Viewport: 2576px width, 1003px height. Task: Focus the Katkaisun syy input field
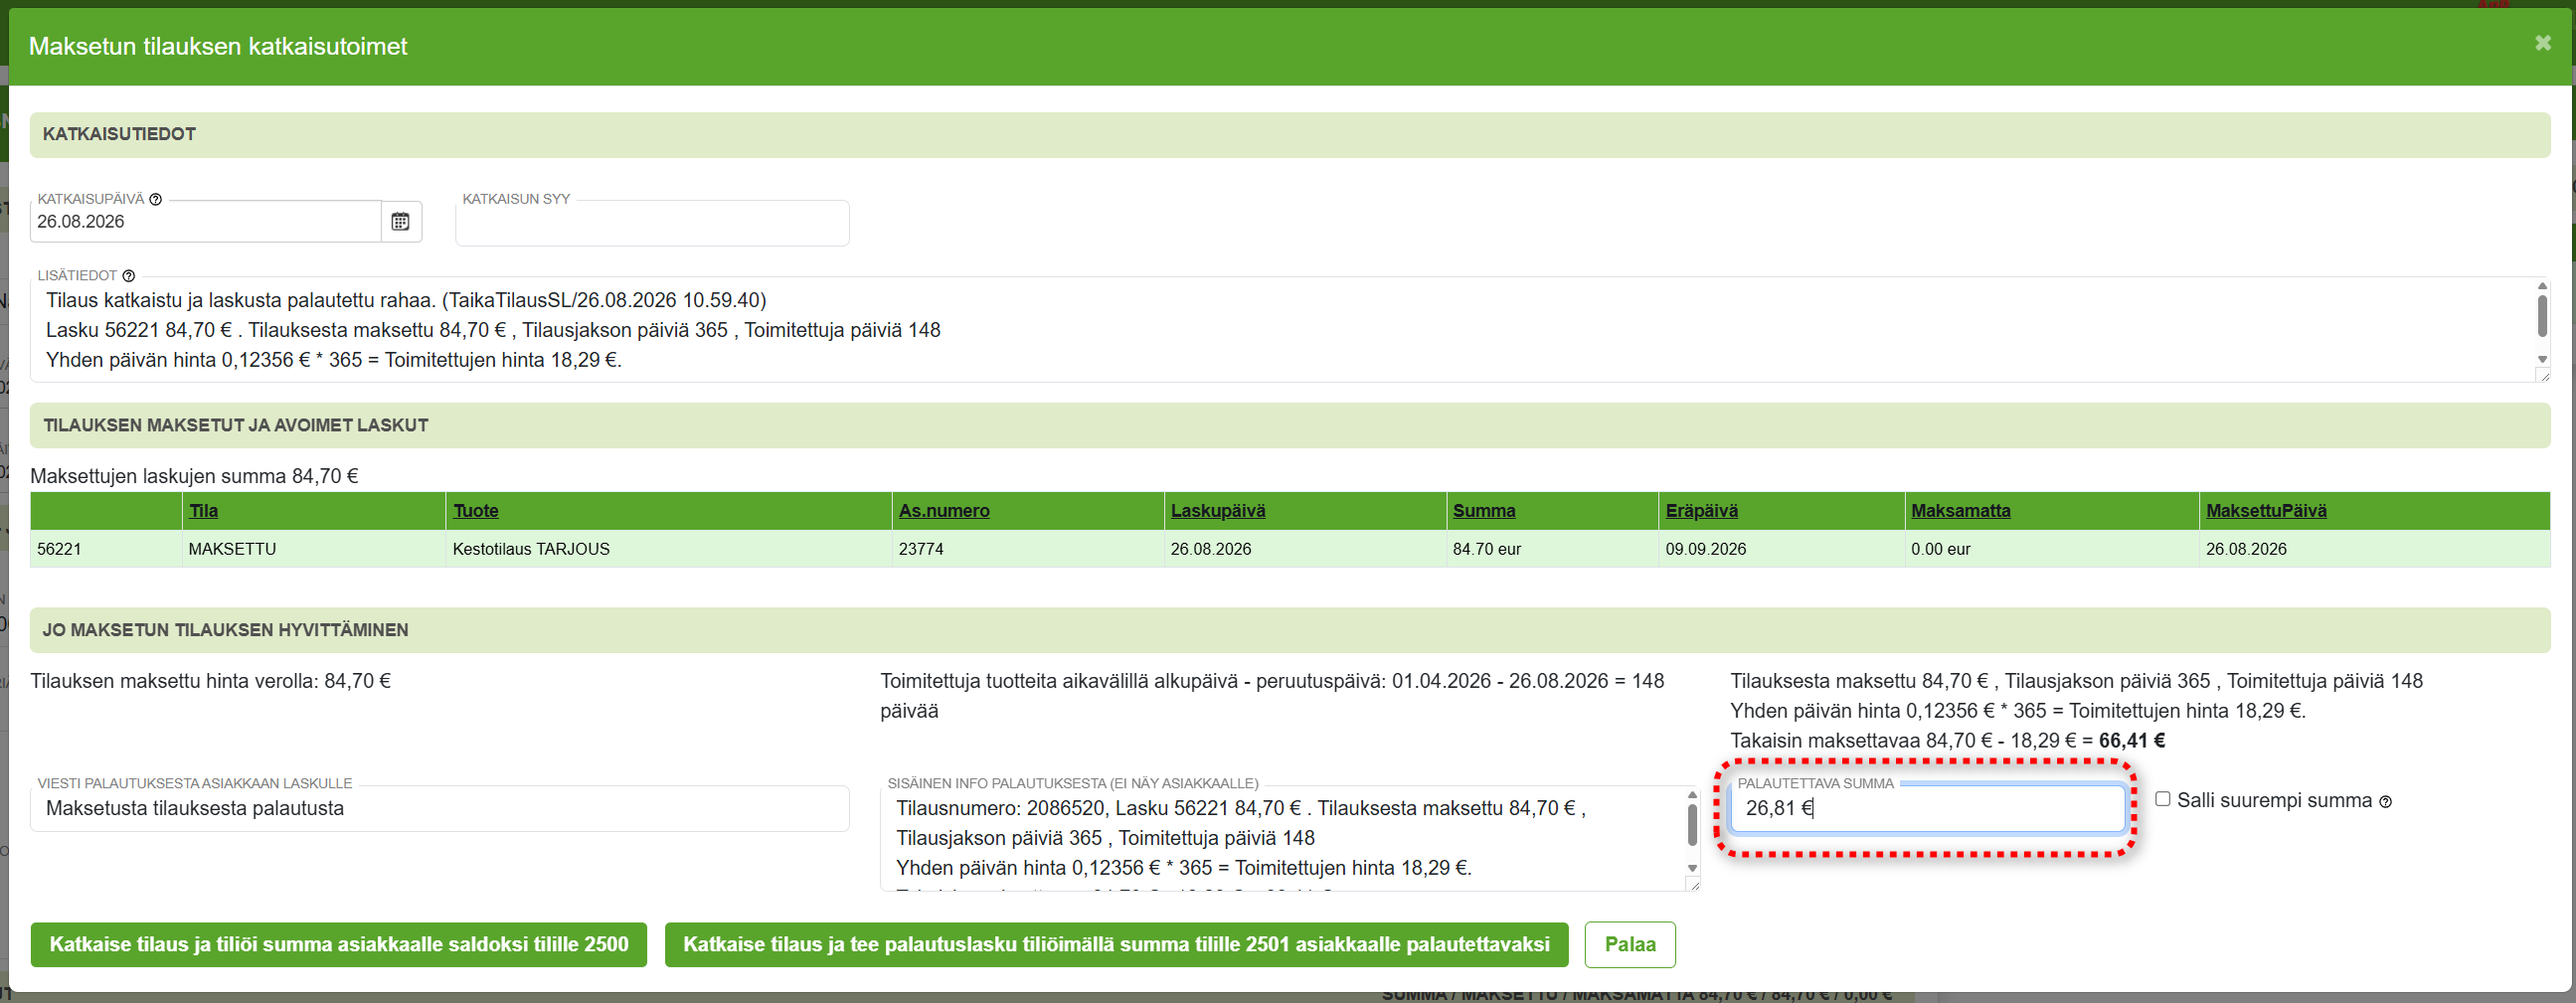[652, 224]
